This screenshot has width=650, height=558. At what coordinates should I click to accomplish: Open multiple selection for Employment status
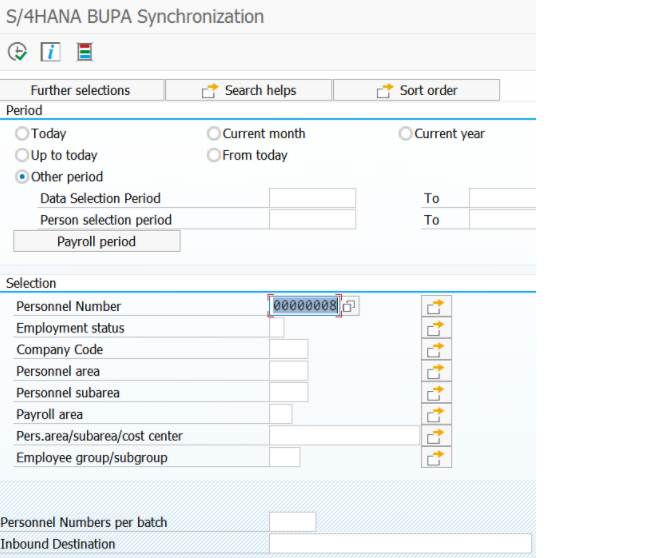436,328
